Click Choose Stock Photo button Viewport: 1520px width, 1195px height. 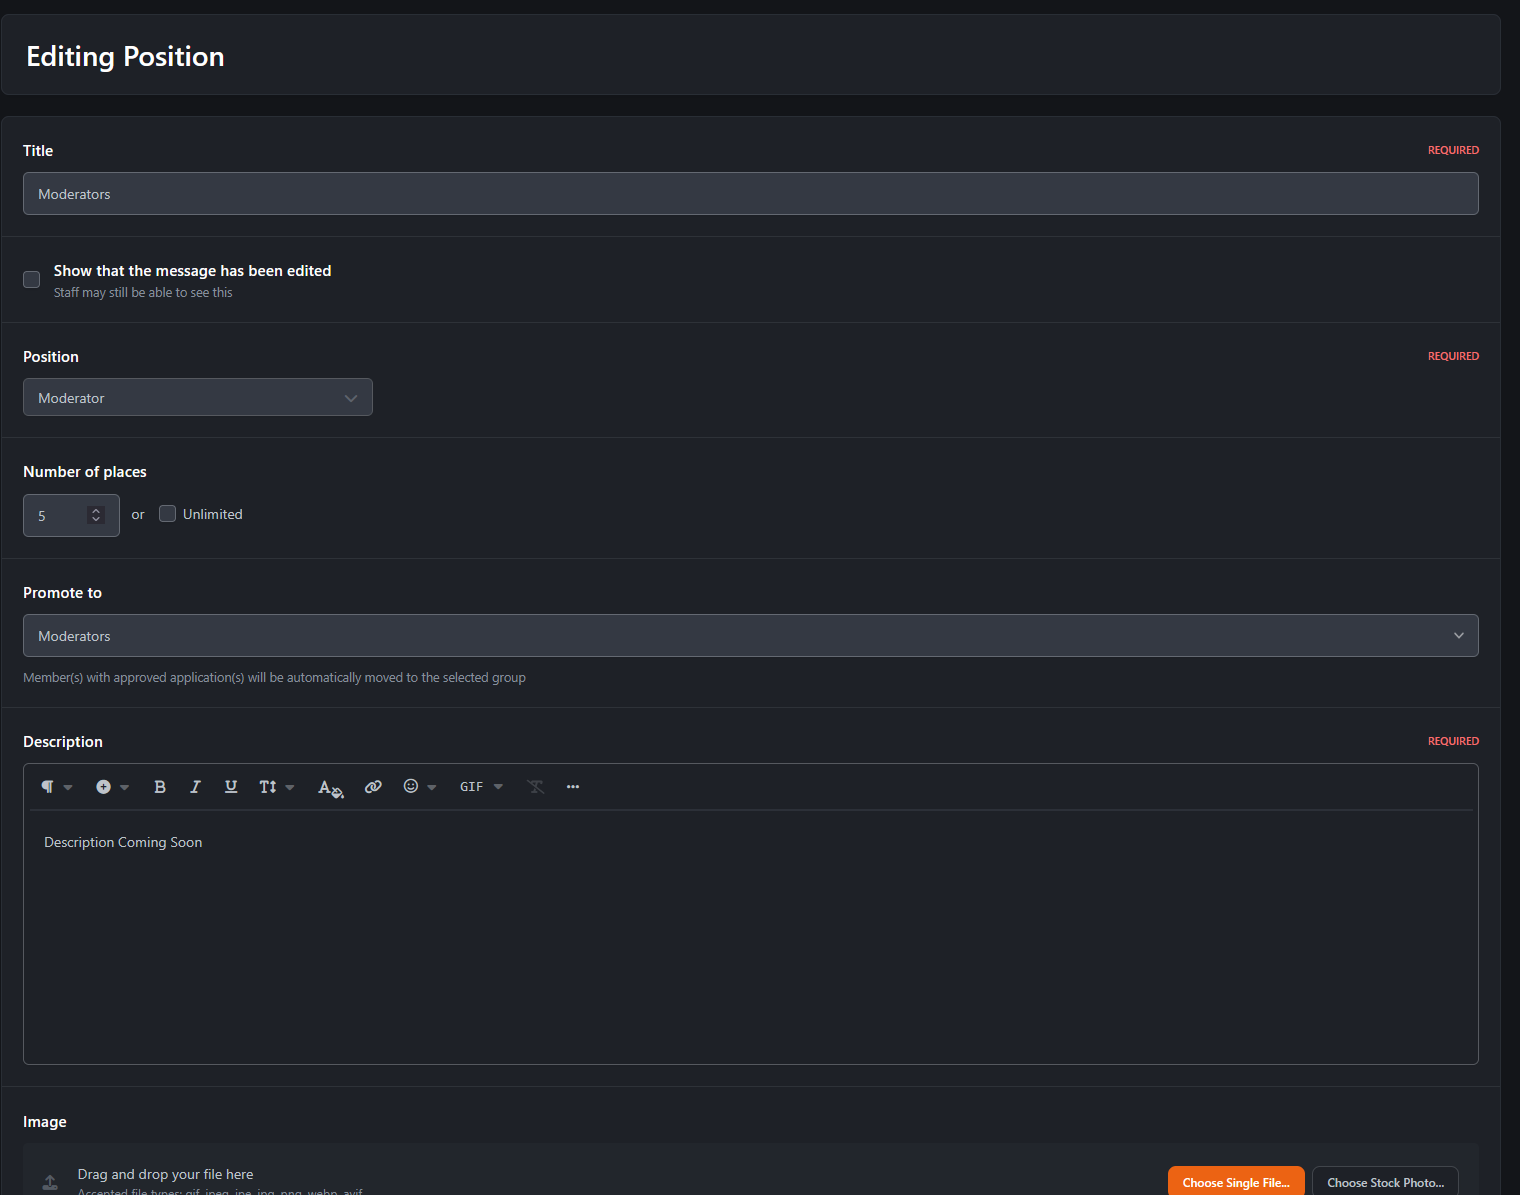(1385, 1181)
